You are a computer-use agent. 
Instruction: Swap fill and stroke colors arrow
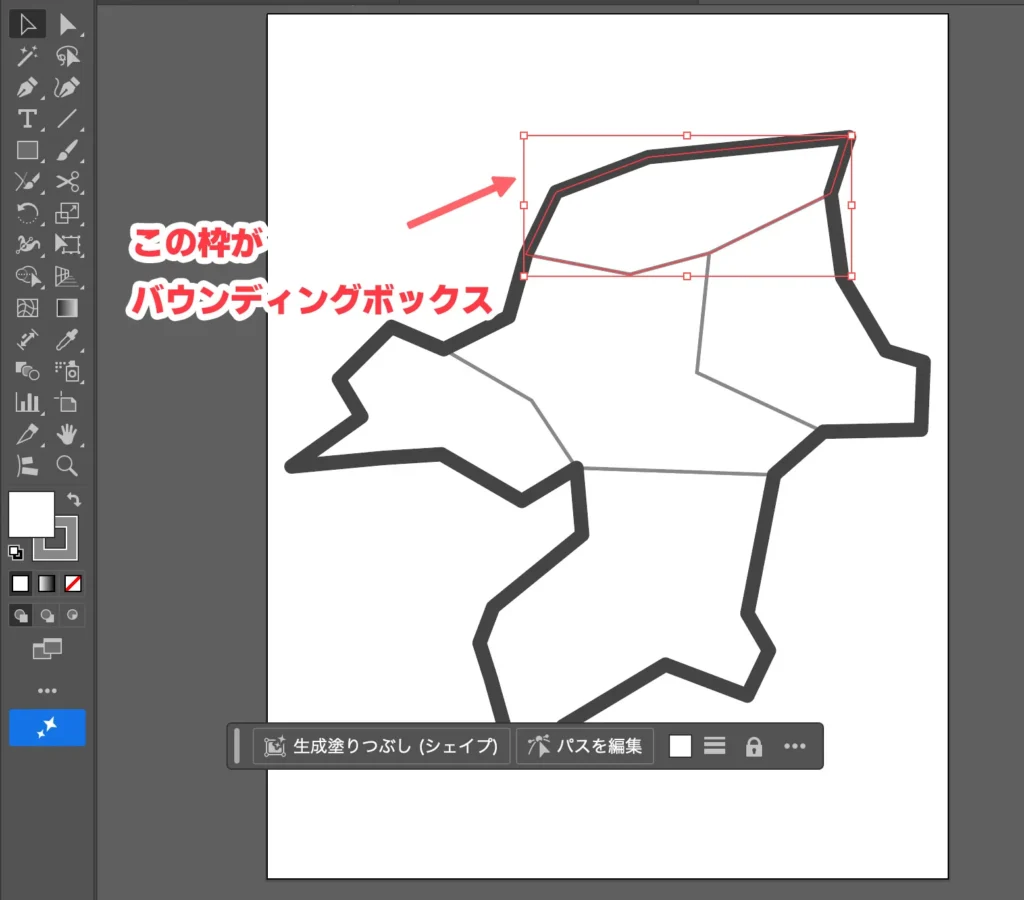click(74, 499)
